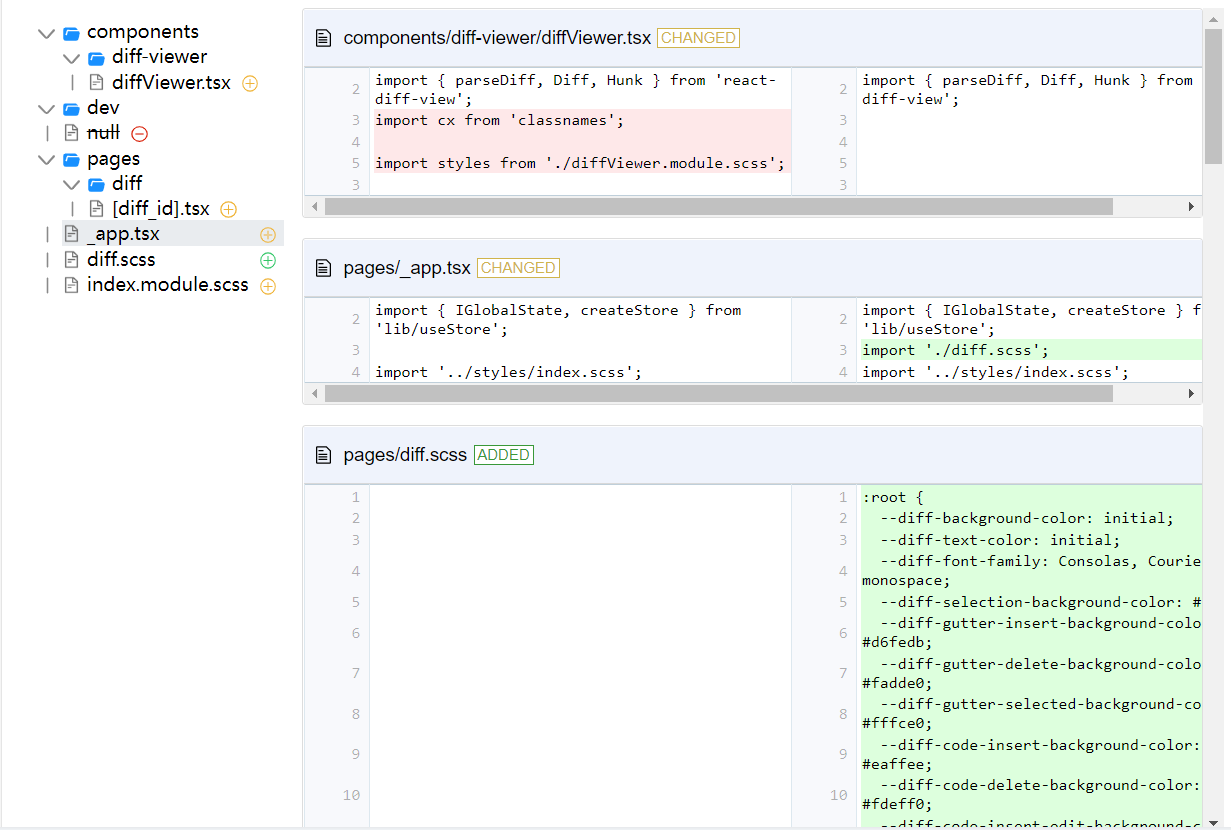The width and height of the screenshot is (1231, 830).
Task: Click right scroll arrow of _app.tsx diff
Action: (x=1191, y=394)
